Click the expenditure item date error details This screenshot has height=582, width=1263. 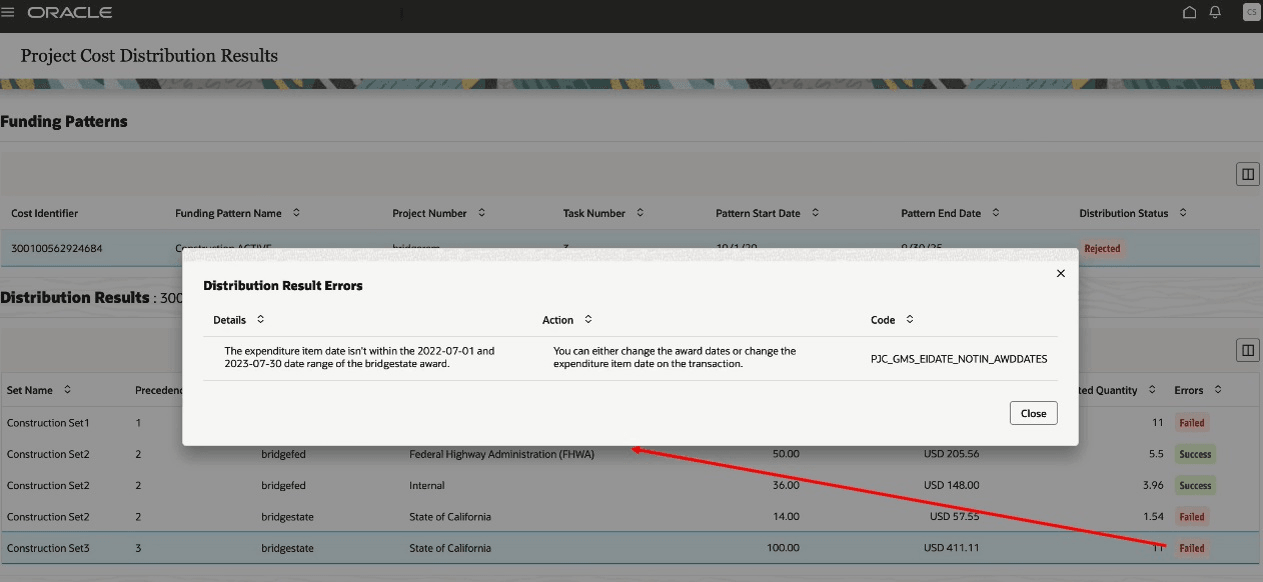[x=360, y=358]
